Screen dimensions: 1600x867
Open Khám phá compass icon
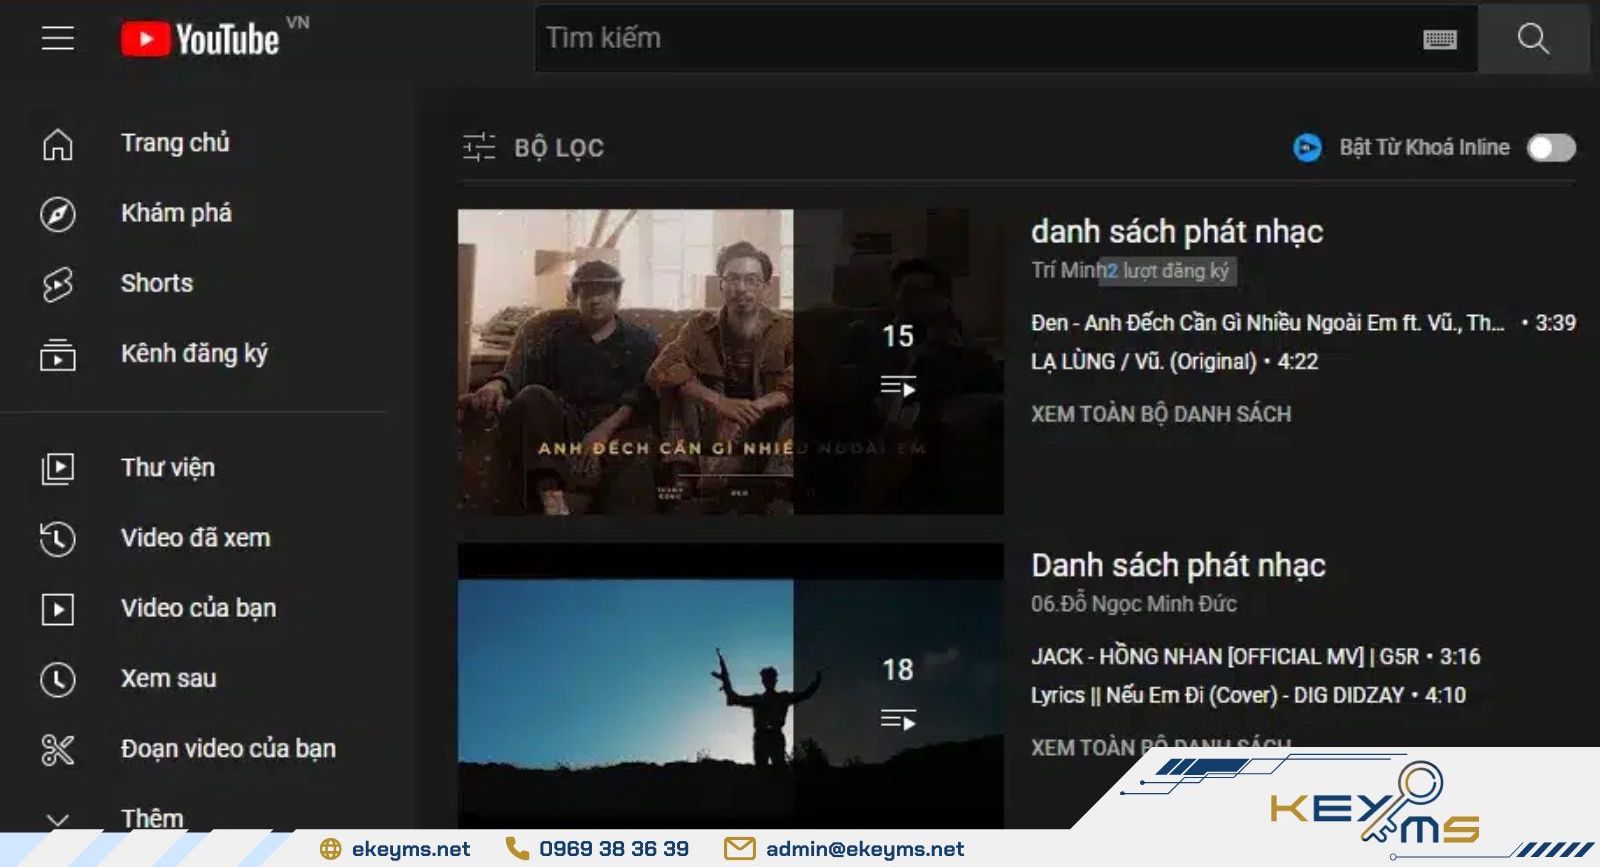[58, 214]
